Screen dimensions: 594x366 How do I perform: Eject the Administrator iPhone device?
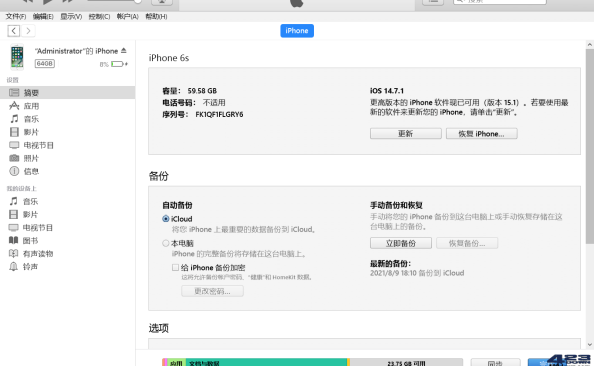point(123,50)
